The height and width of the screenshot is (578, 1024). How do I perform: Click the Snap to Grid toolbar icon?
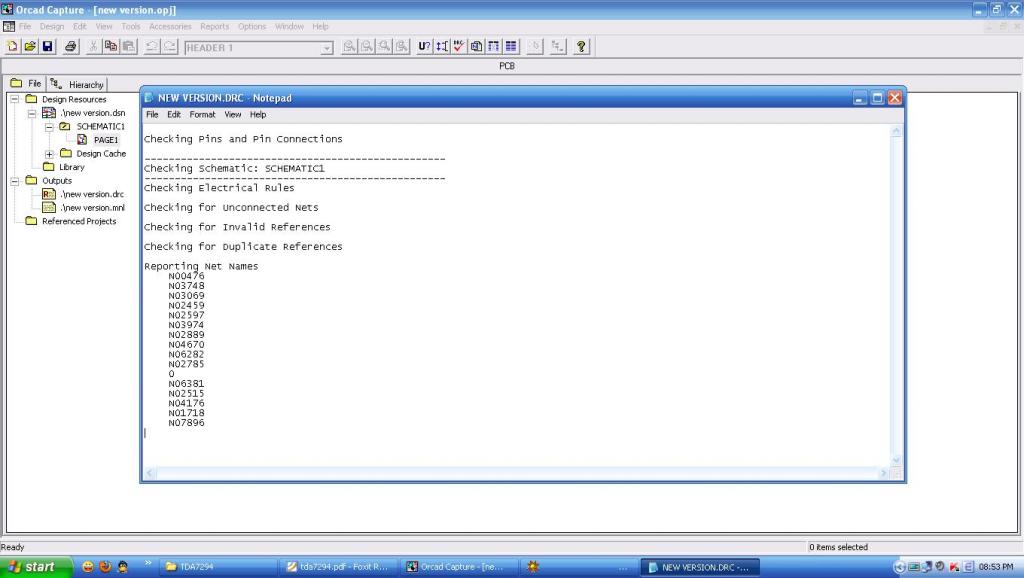point(534,46)
